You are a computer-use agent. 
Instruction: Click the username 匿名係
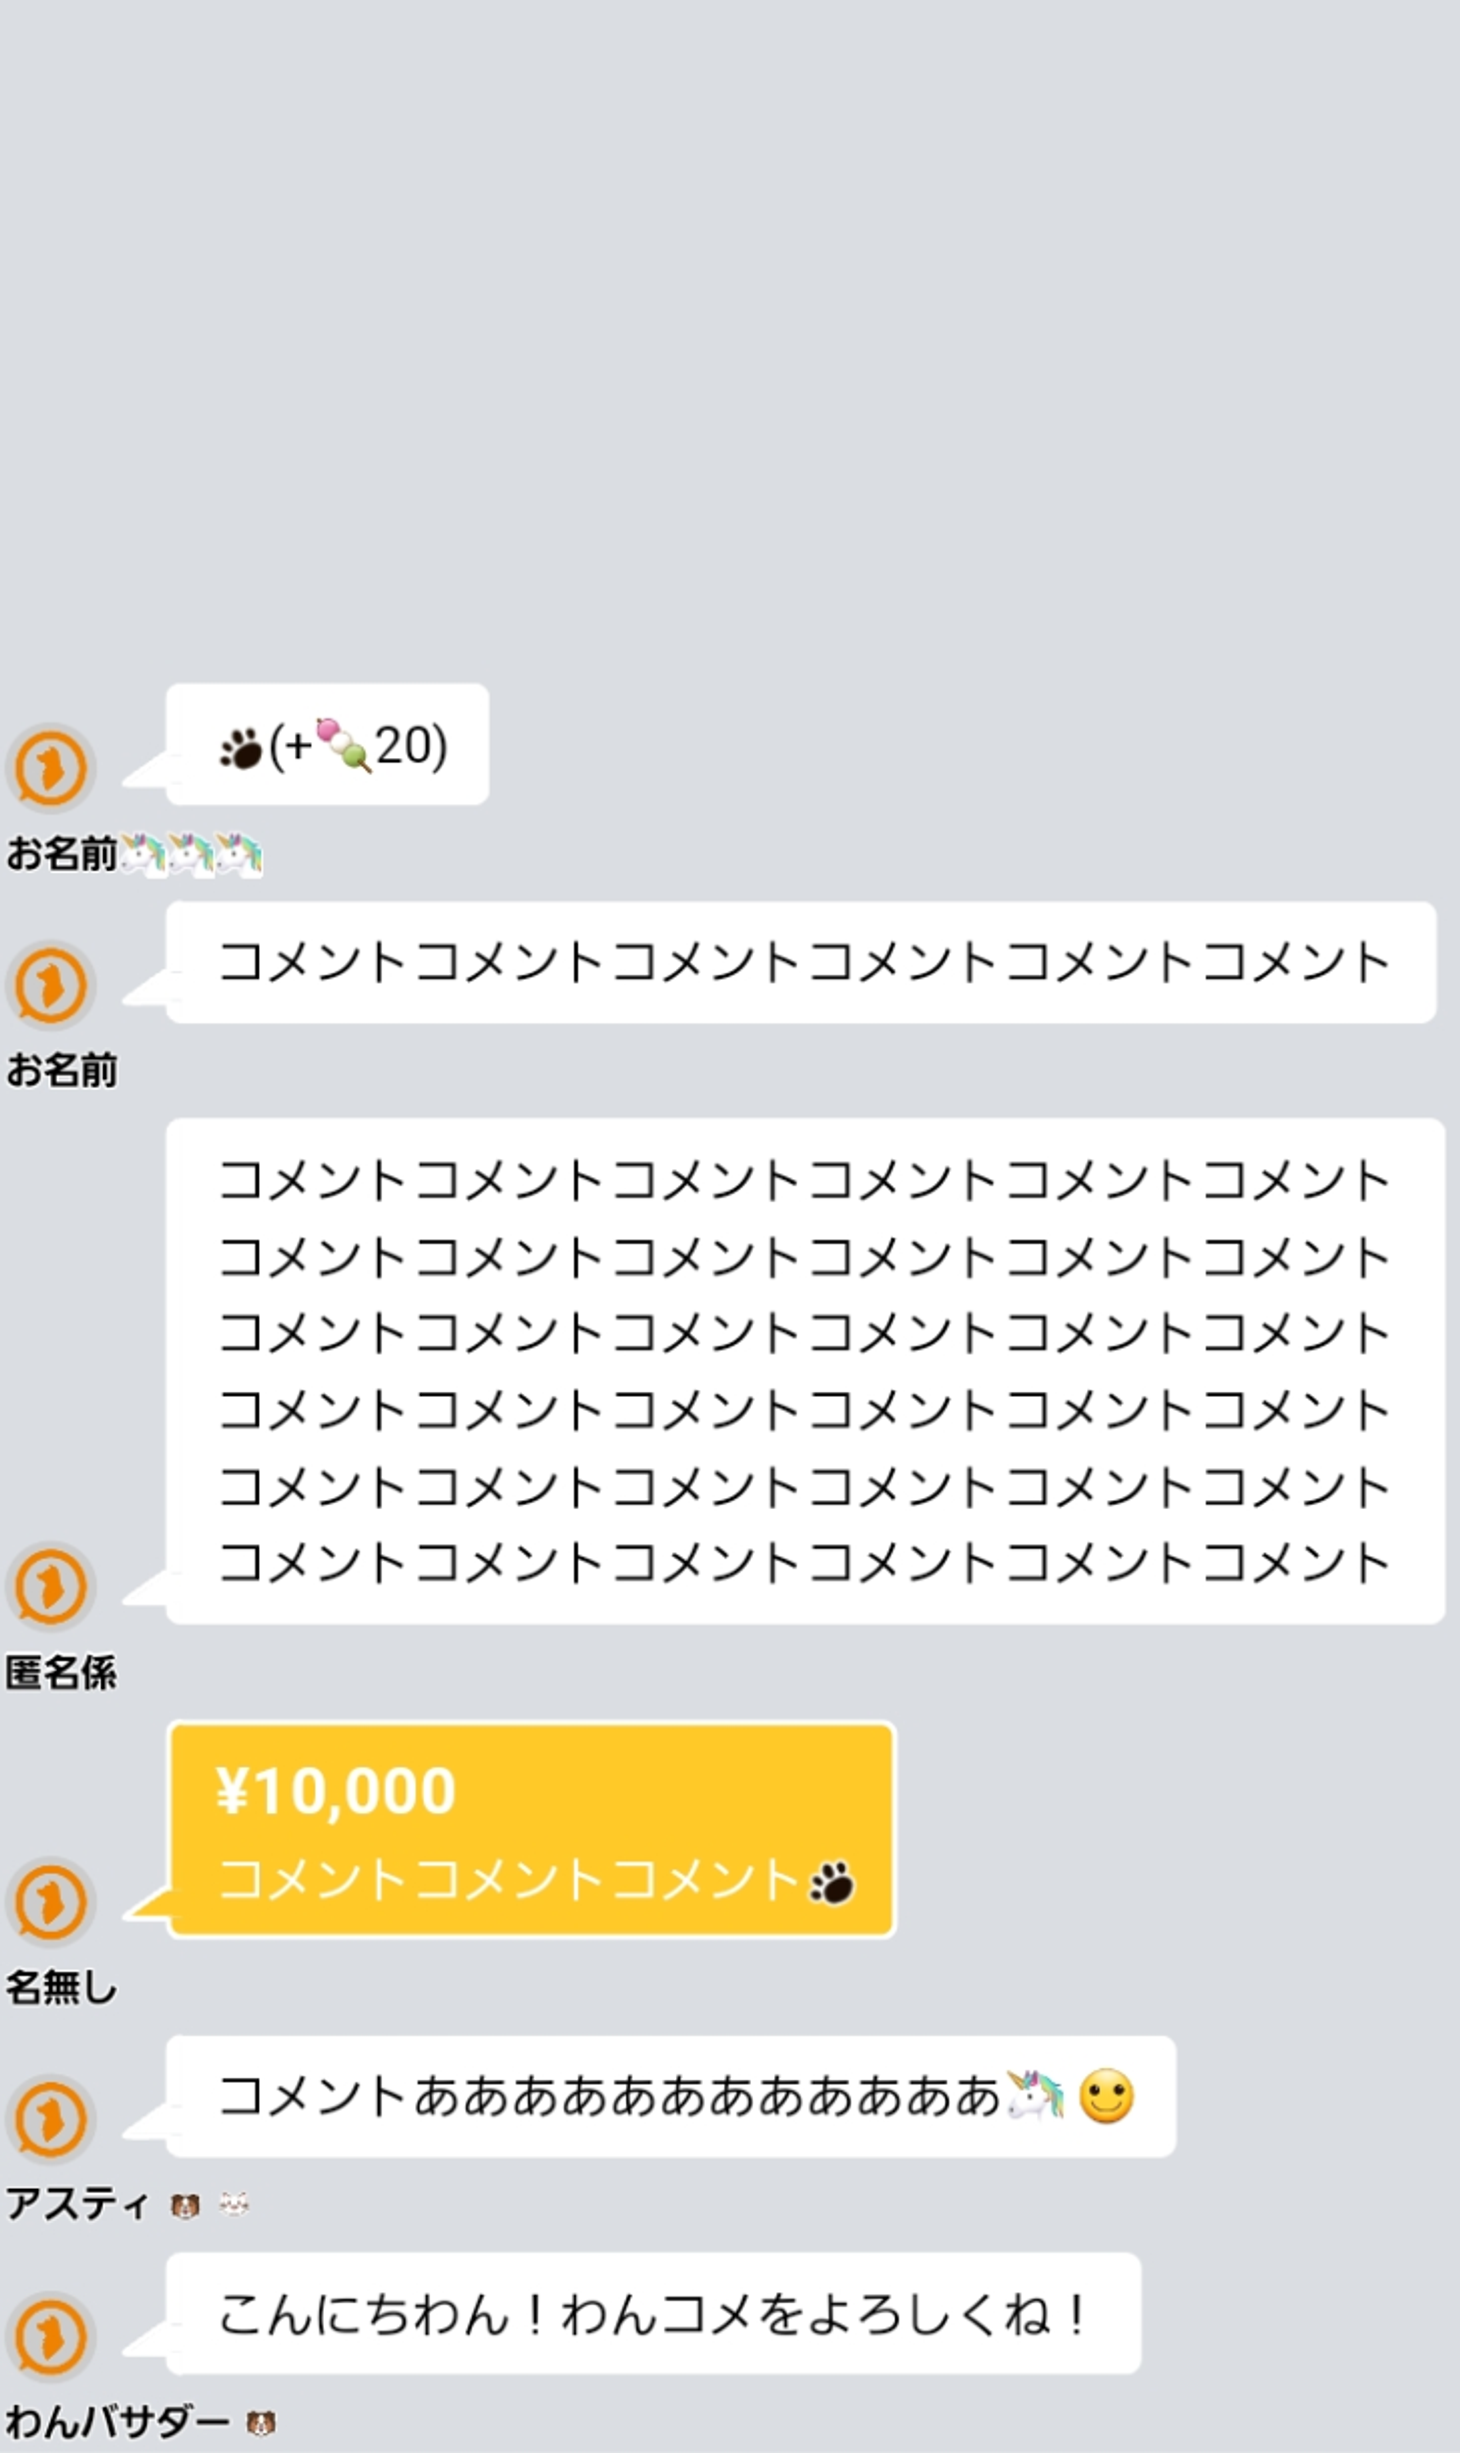coord(62,1672)
